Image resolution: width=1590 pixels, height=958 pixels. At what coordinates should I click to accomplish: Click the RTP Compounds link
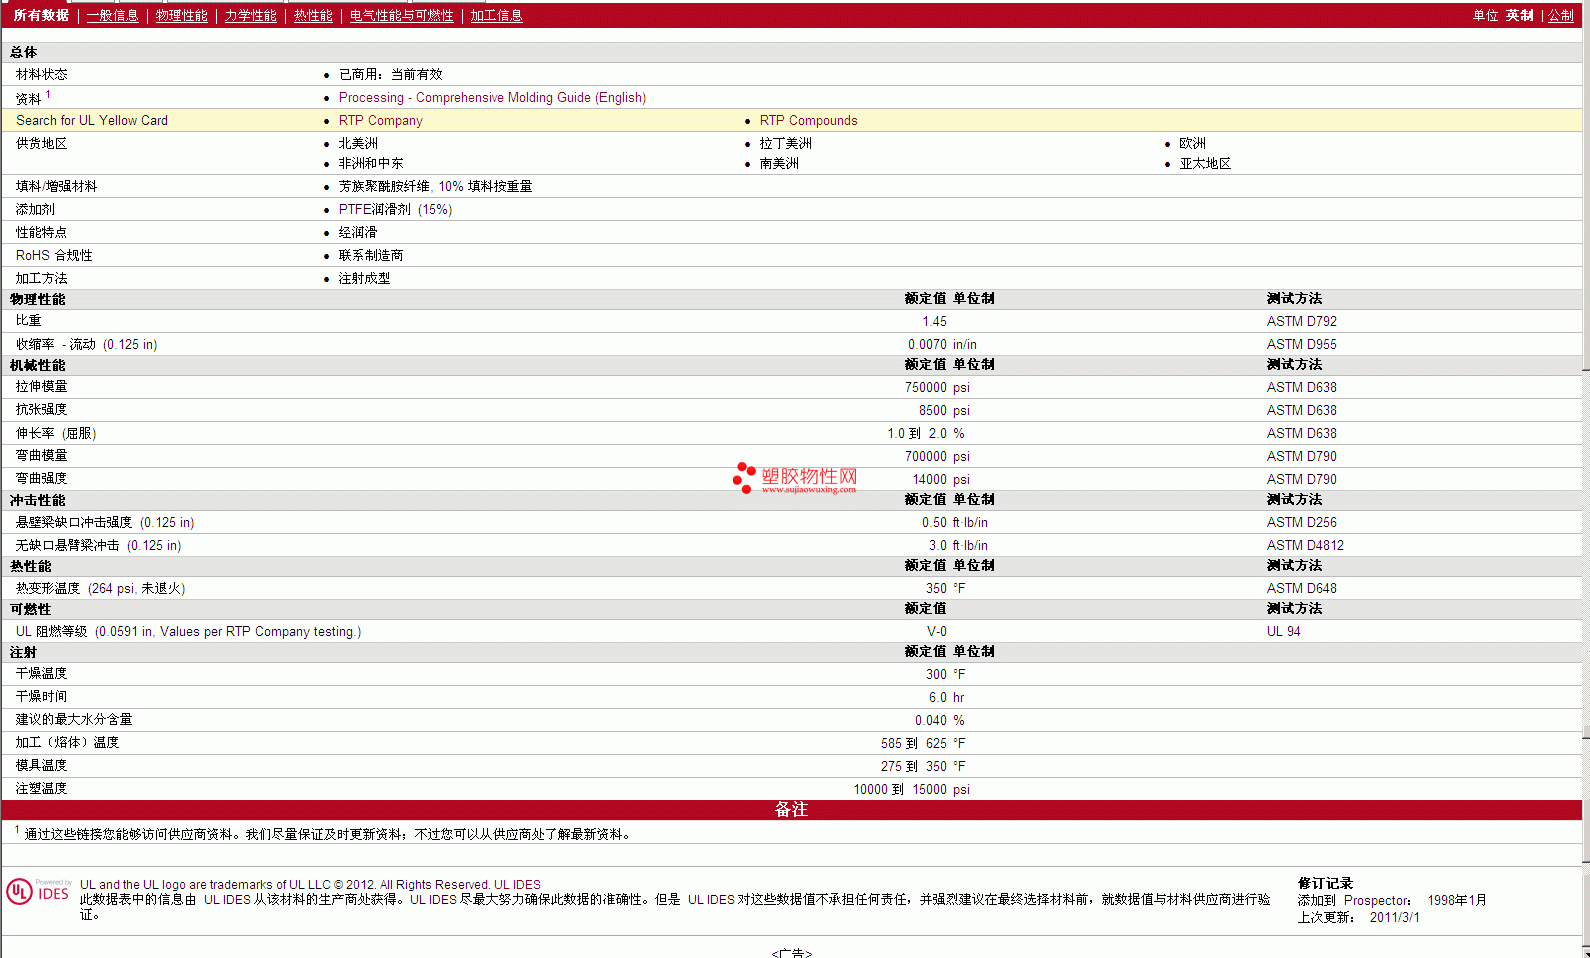(808, 121)
